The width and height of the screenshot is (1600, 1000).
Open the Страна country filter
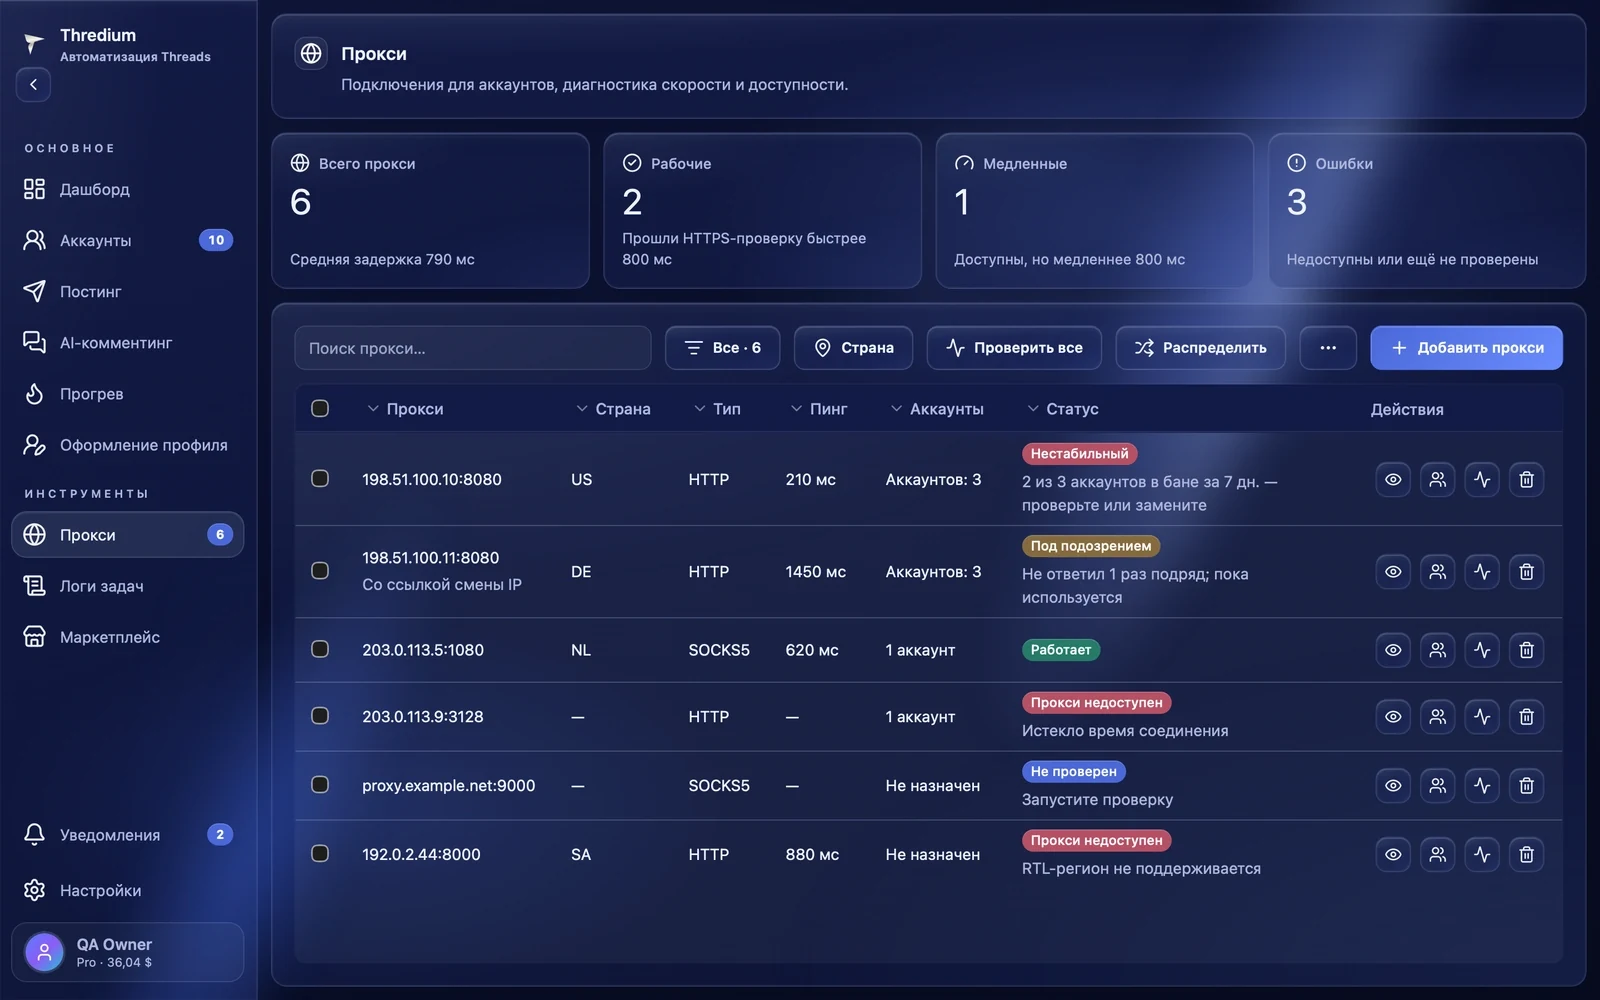(853, 348)
